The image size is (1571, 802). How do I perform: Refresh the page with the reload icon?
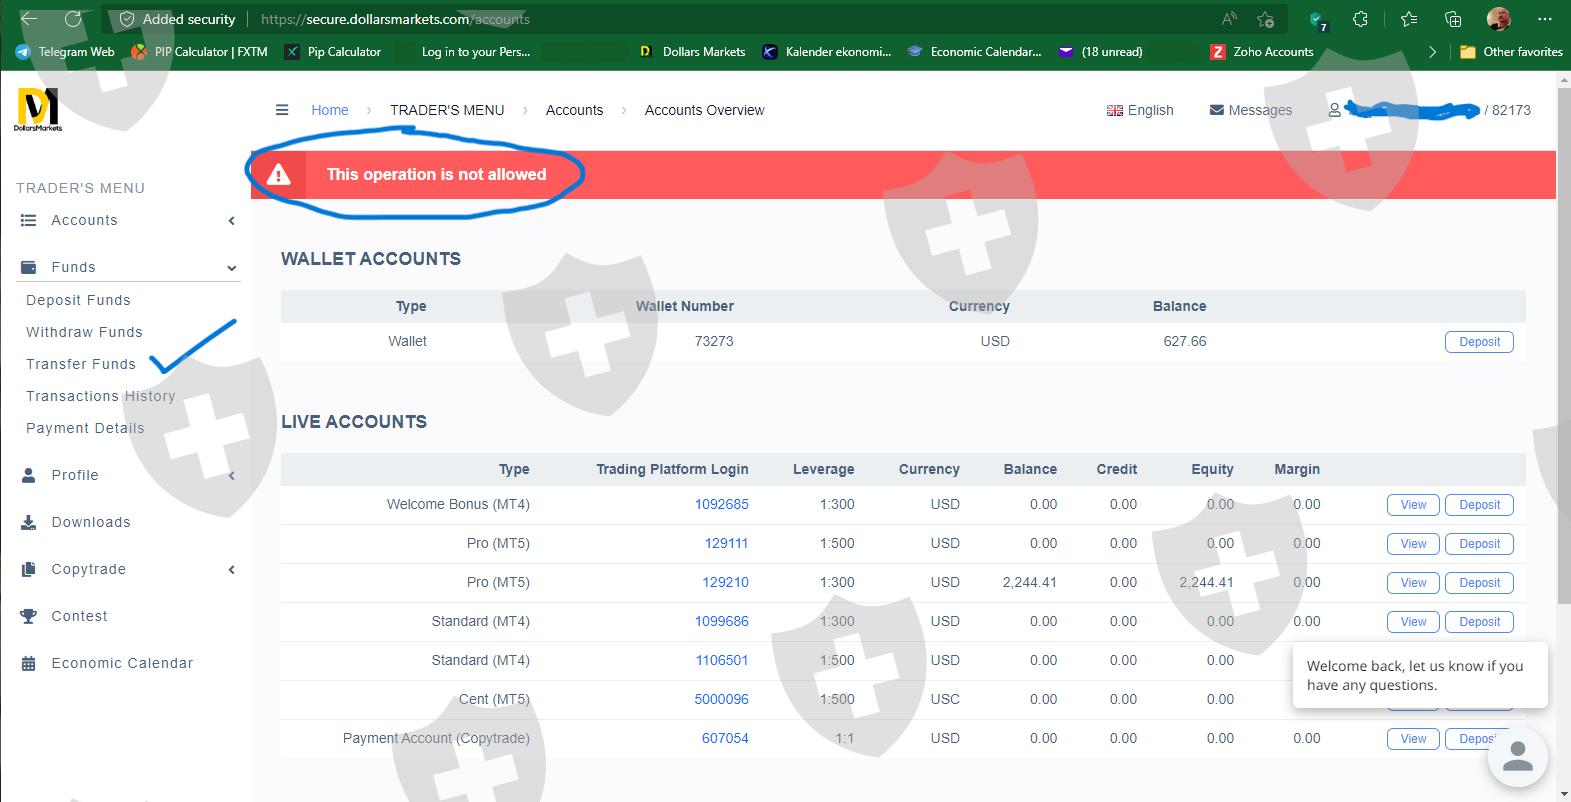click(73, 19)
